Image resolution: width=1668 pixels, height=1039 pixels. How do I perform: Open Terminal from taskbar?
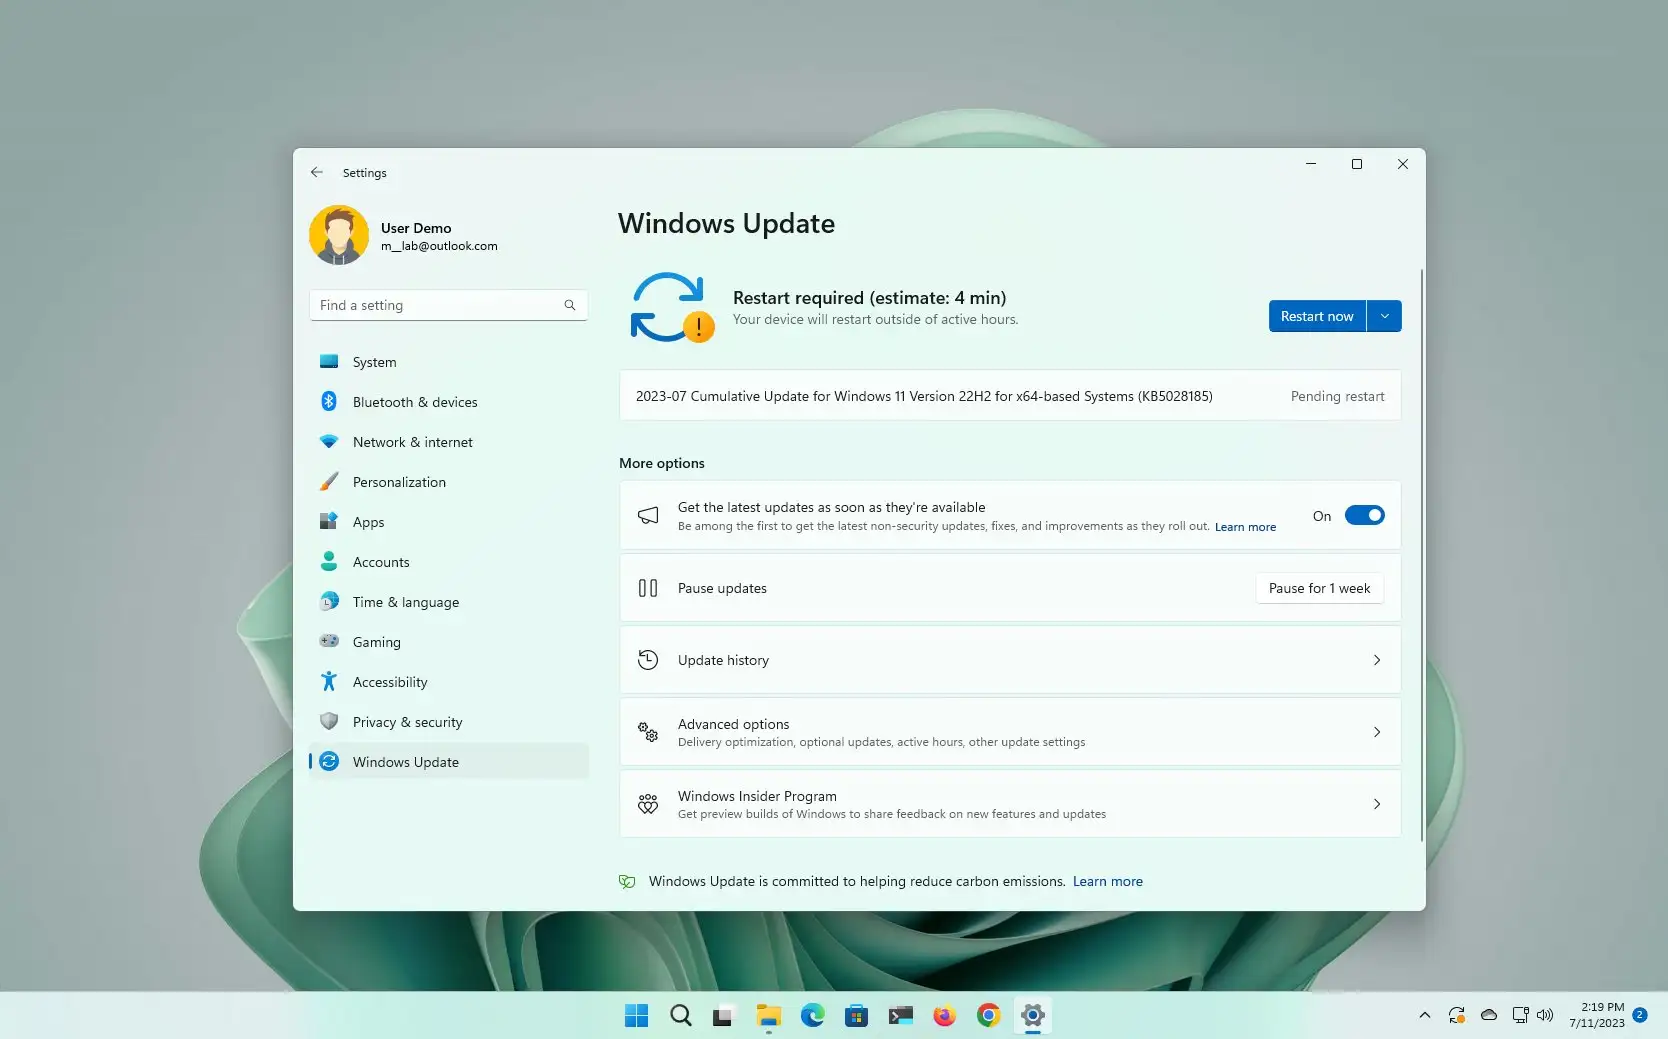900,1016
